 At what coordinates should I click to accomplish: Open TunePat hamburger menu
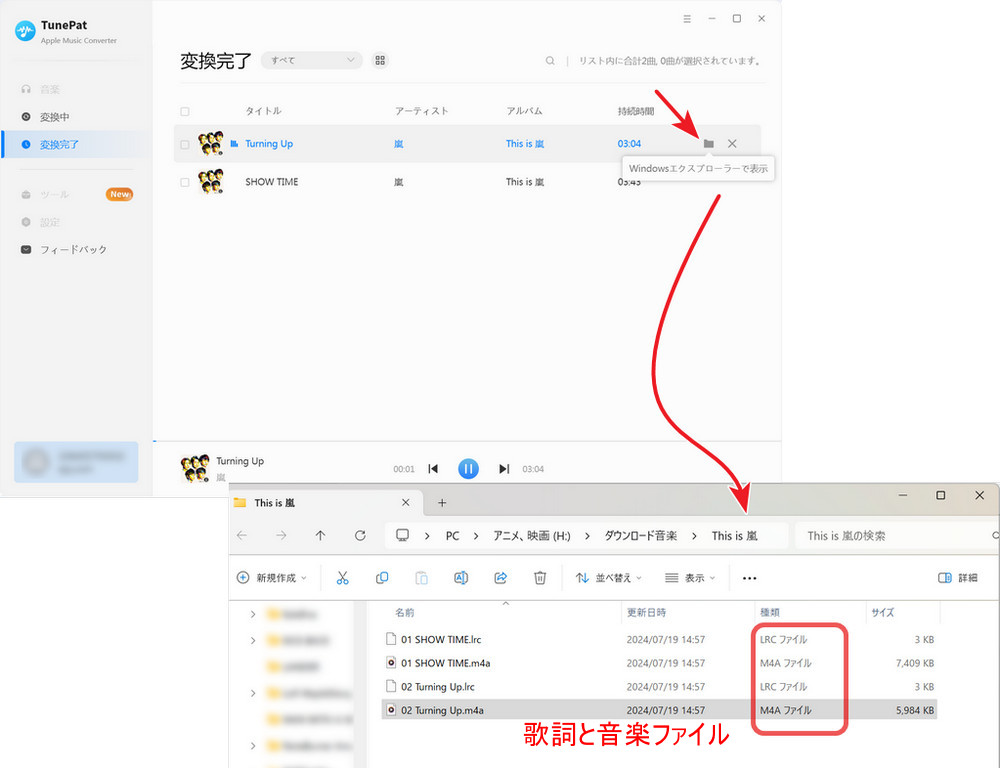(x=687, y=18)
